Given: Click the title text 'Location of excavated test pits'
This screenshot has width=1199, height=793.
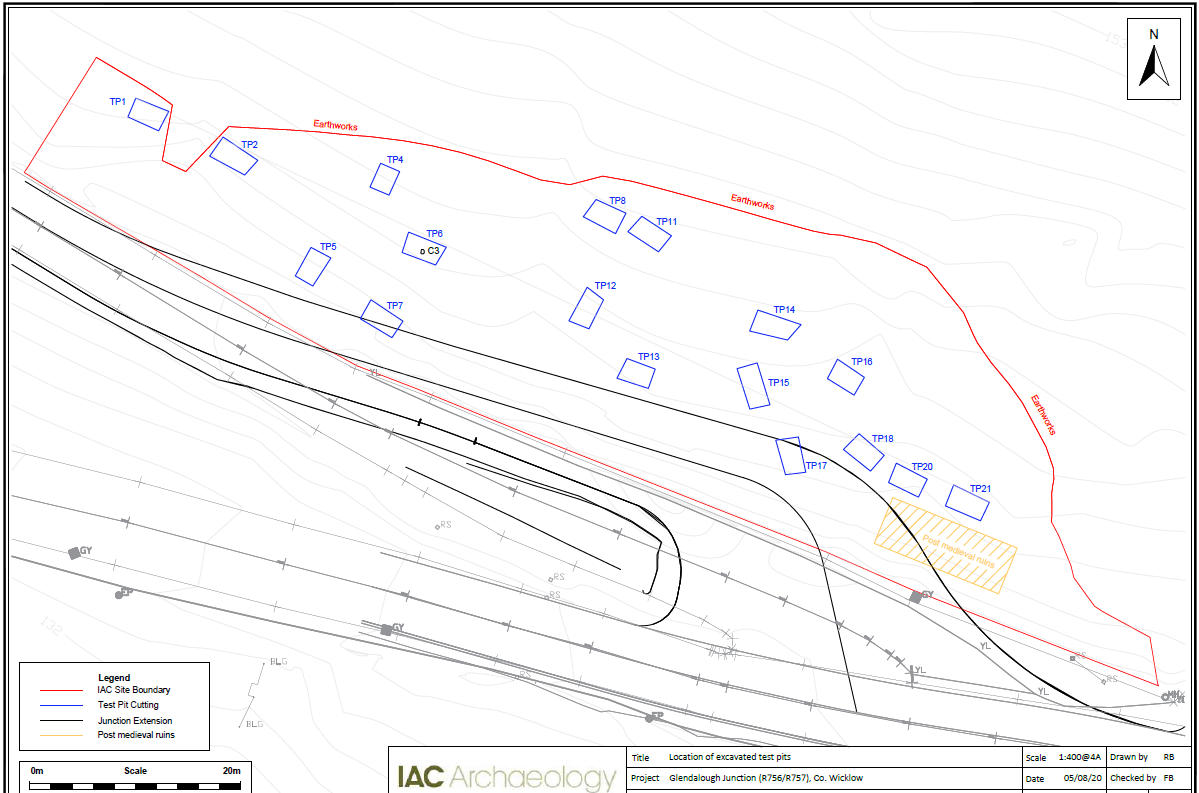Looking at the screenshot, I should coord(733,758).
